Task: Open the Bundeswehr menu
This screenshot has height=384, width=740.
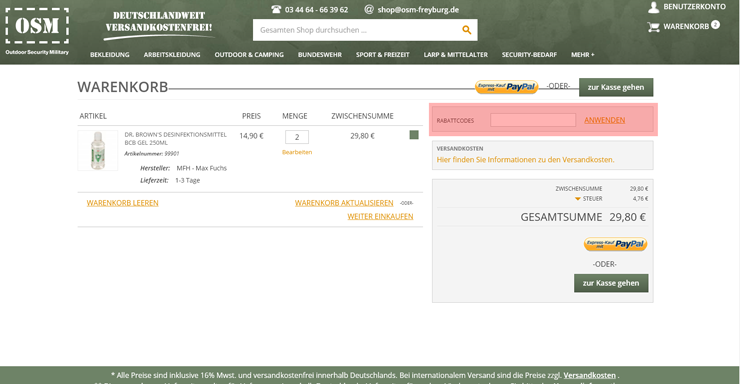Action: coord(320,55)
